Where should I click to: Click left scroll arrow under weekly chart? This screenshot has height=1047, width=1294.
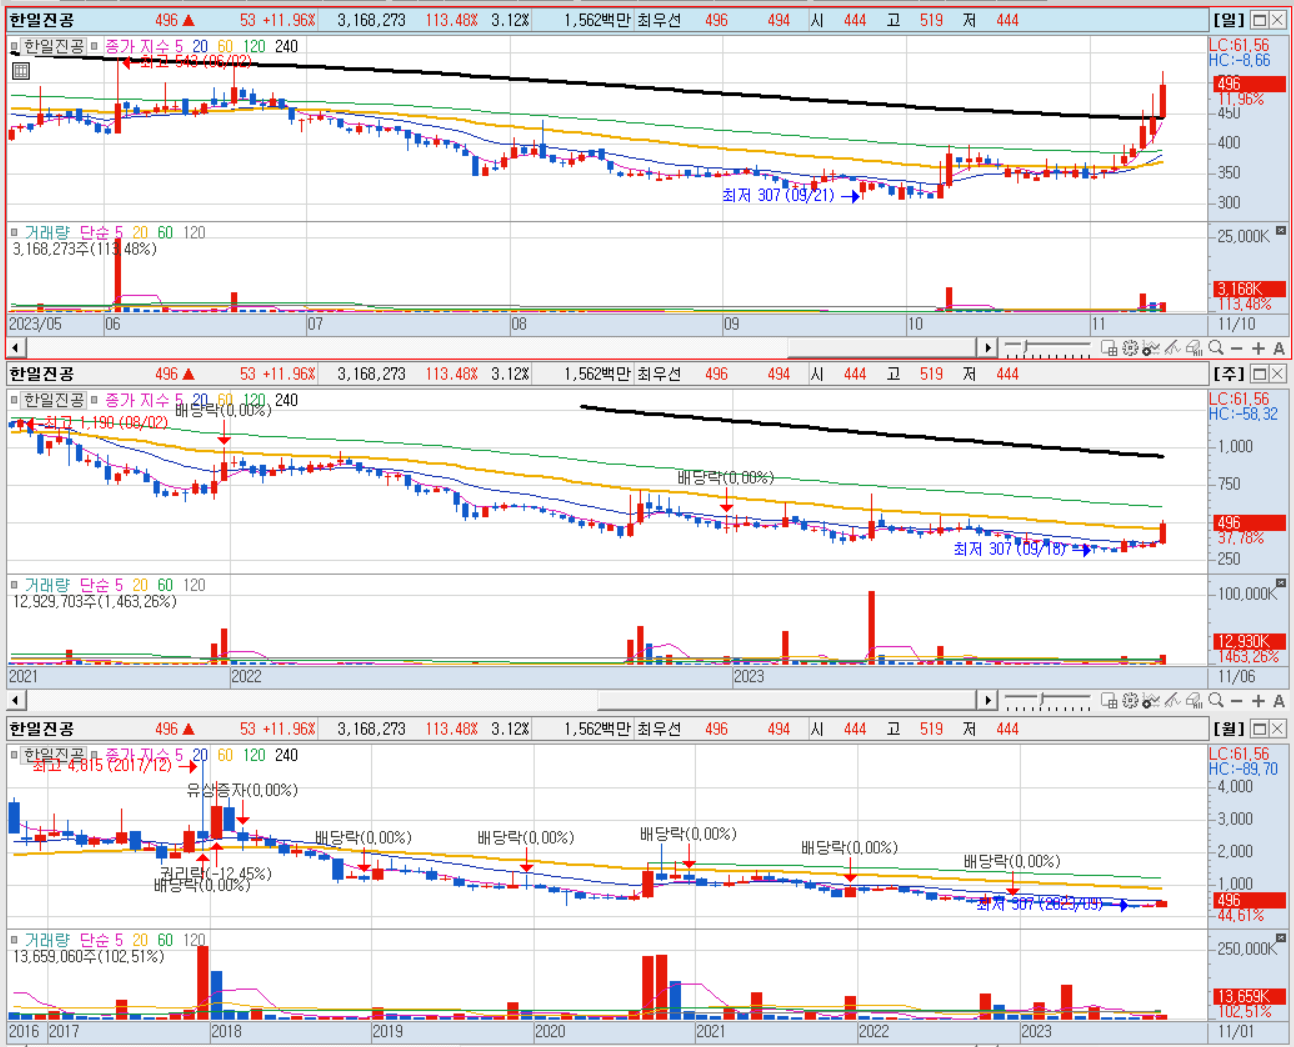(15, 701)
